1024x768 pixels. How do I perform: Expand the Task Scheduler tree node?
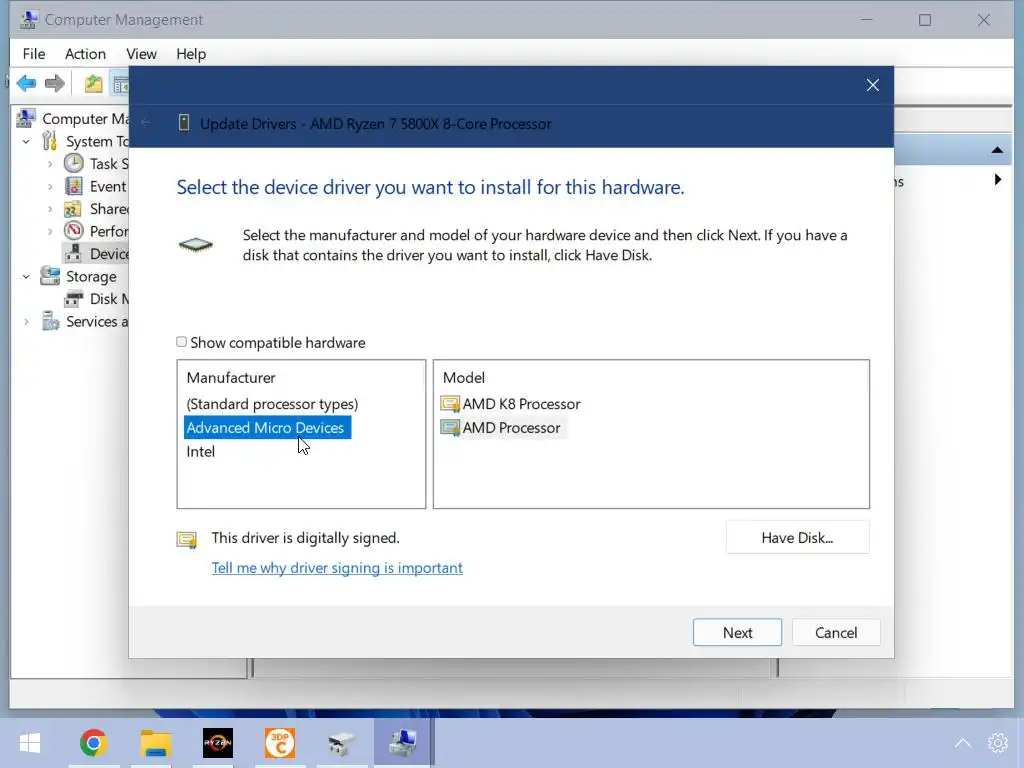50,164
